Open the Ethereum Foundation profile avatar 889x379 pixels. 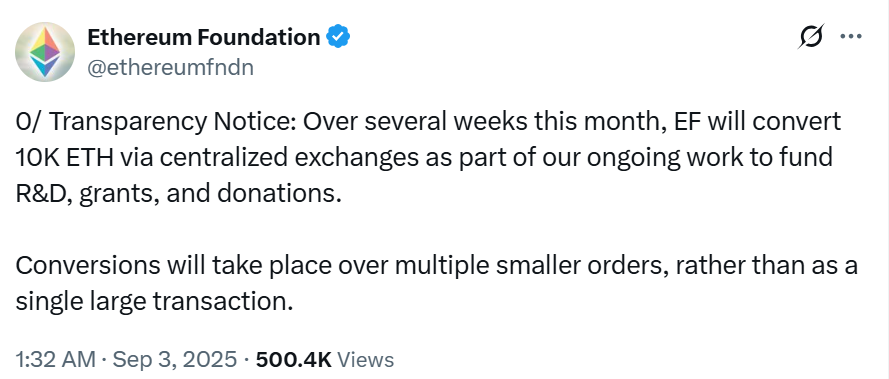[45, 52]
